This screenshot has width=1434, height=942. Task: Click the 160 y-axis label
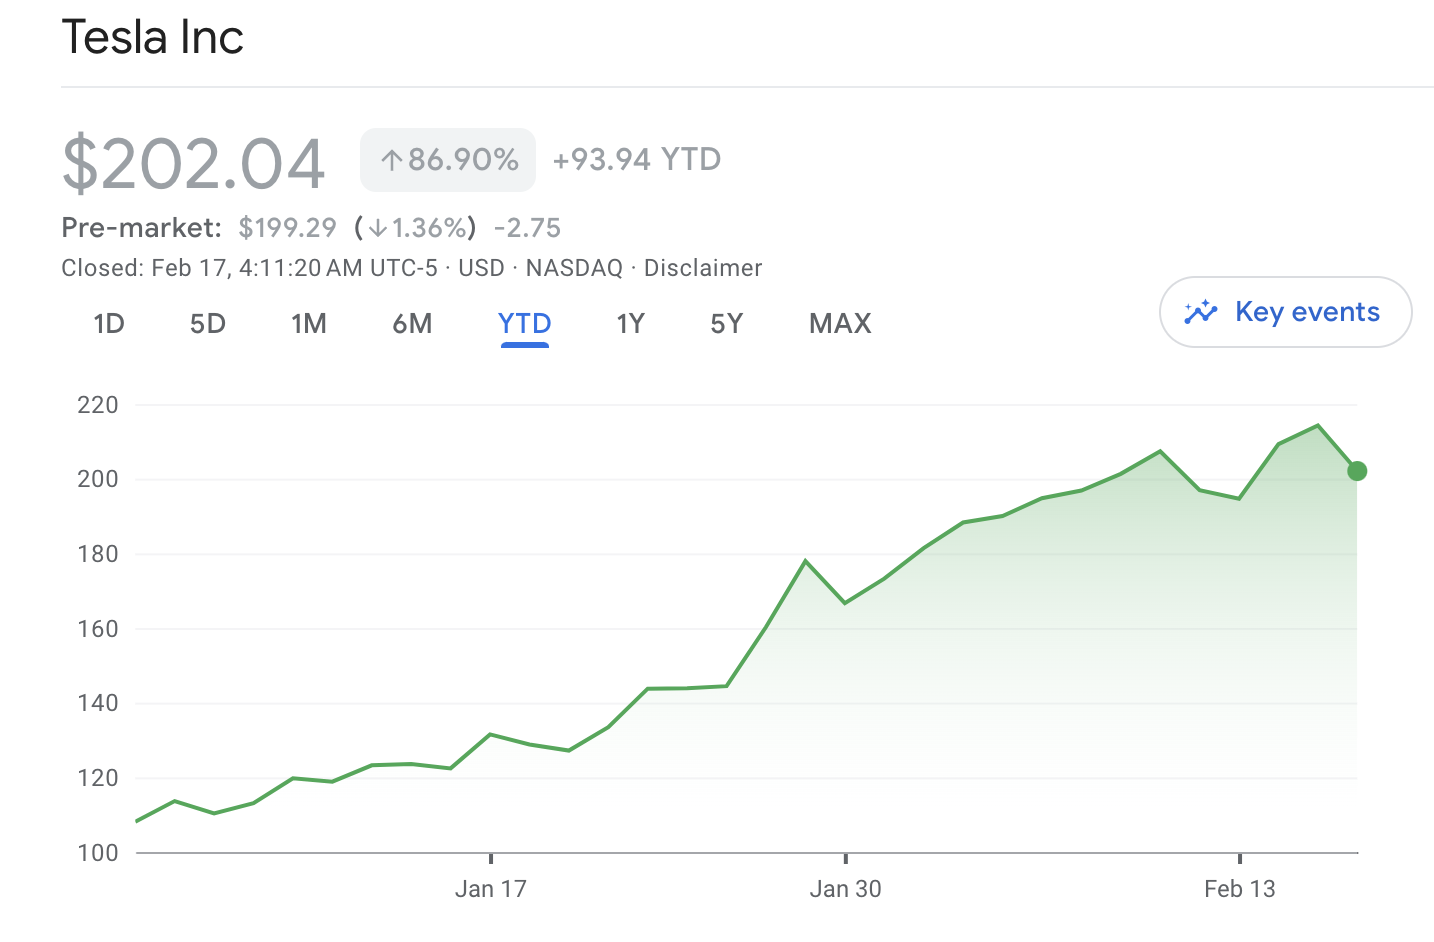[97, 629]
